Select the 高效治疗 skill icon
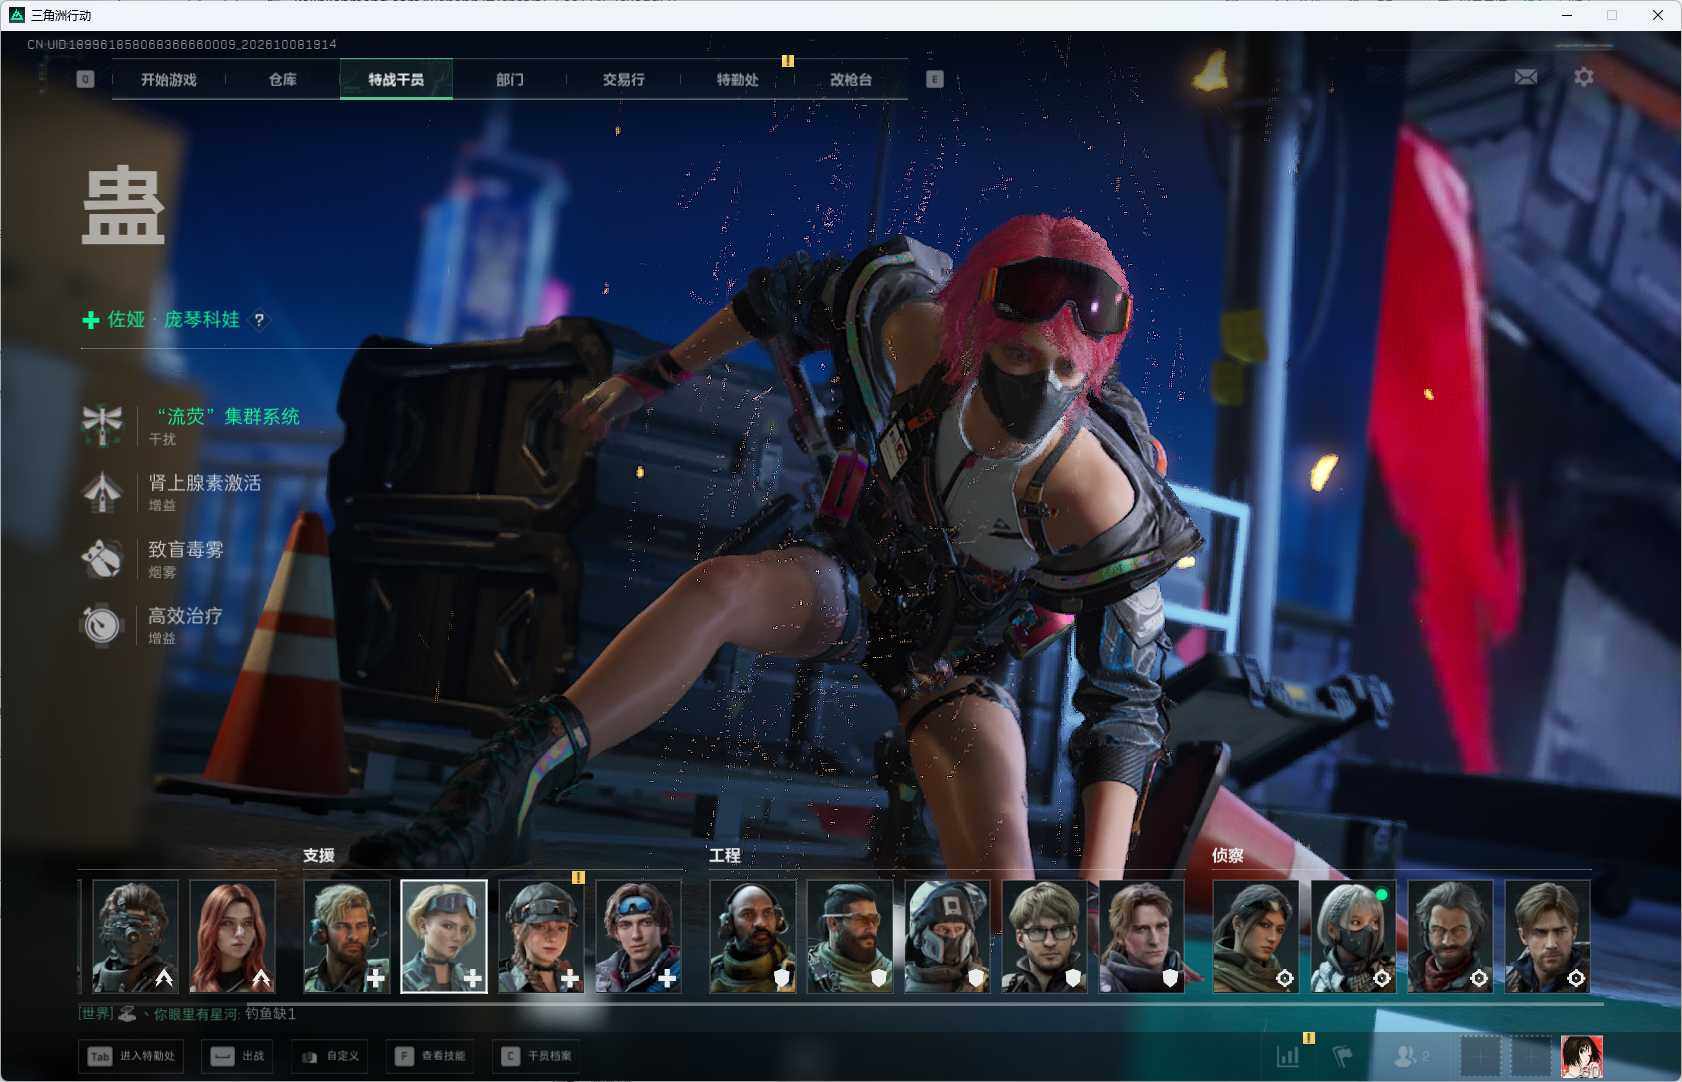This screenshot has height=1082, width=1682. pyautogui.click(x=102, y=625)
